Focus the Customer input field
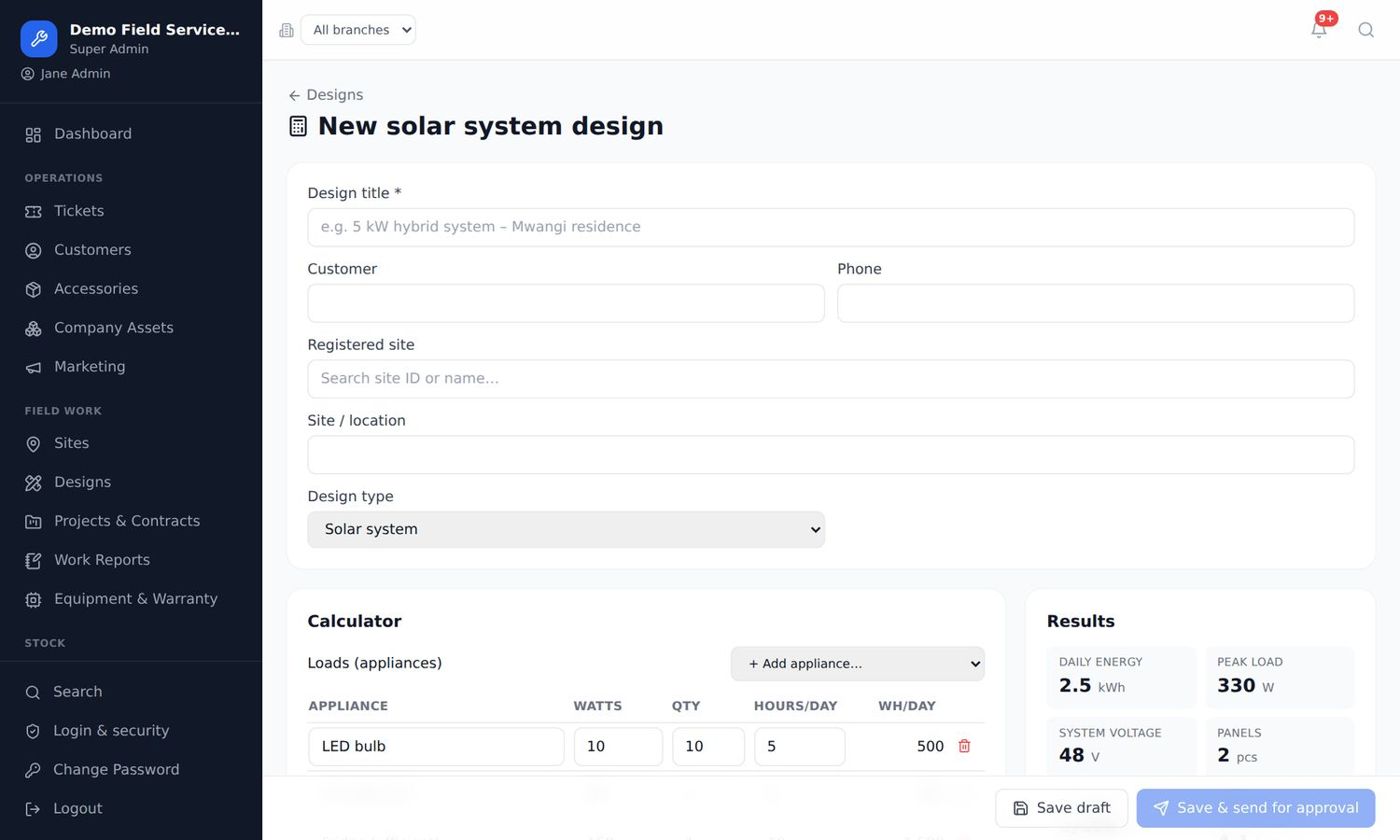The width and height of the screenshot is (1400, 840). [566, 303]
